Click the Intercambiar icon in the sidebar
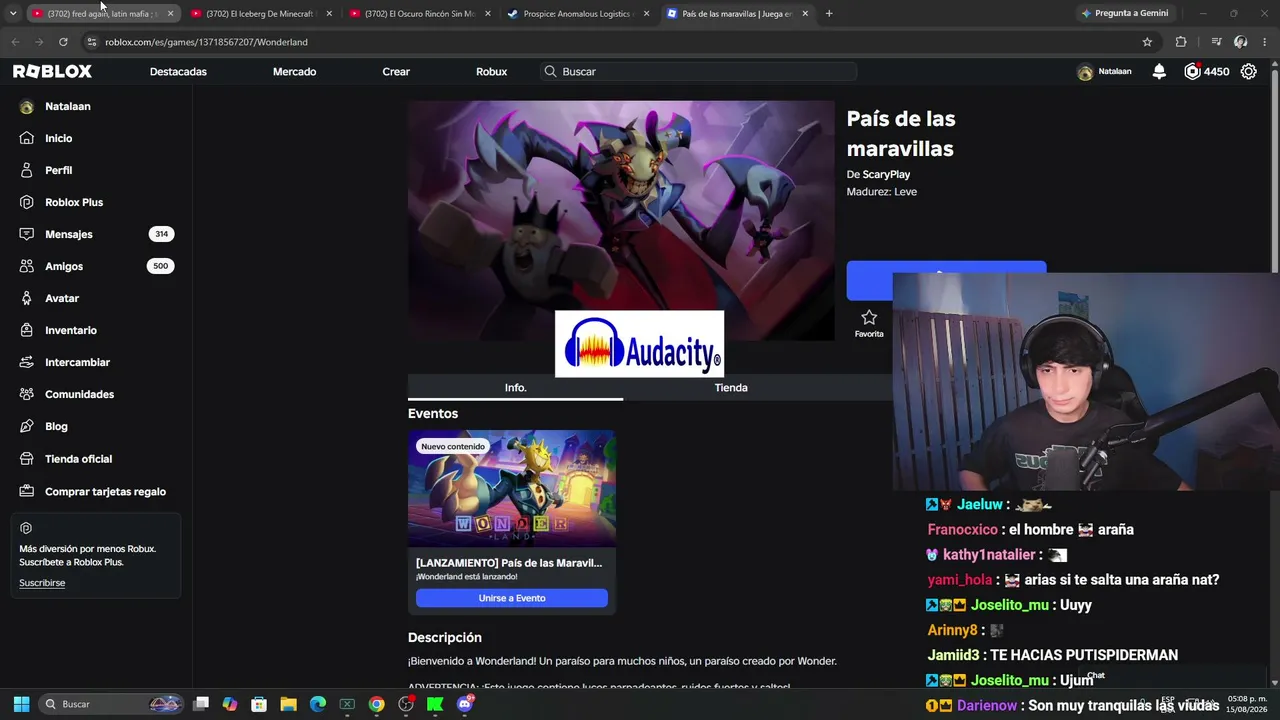Screen dimensions: 1280x720 (27, 362)
